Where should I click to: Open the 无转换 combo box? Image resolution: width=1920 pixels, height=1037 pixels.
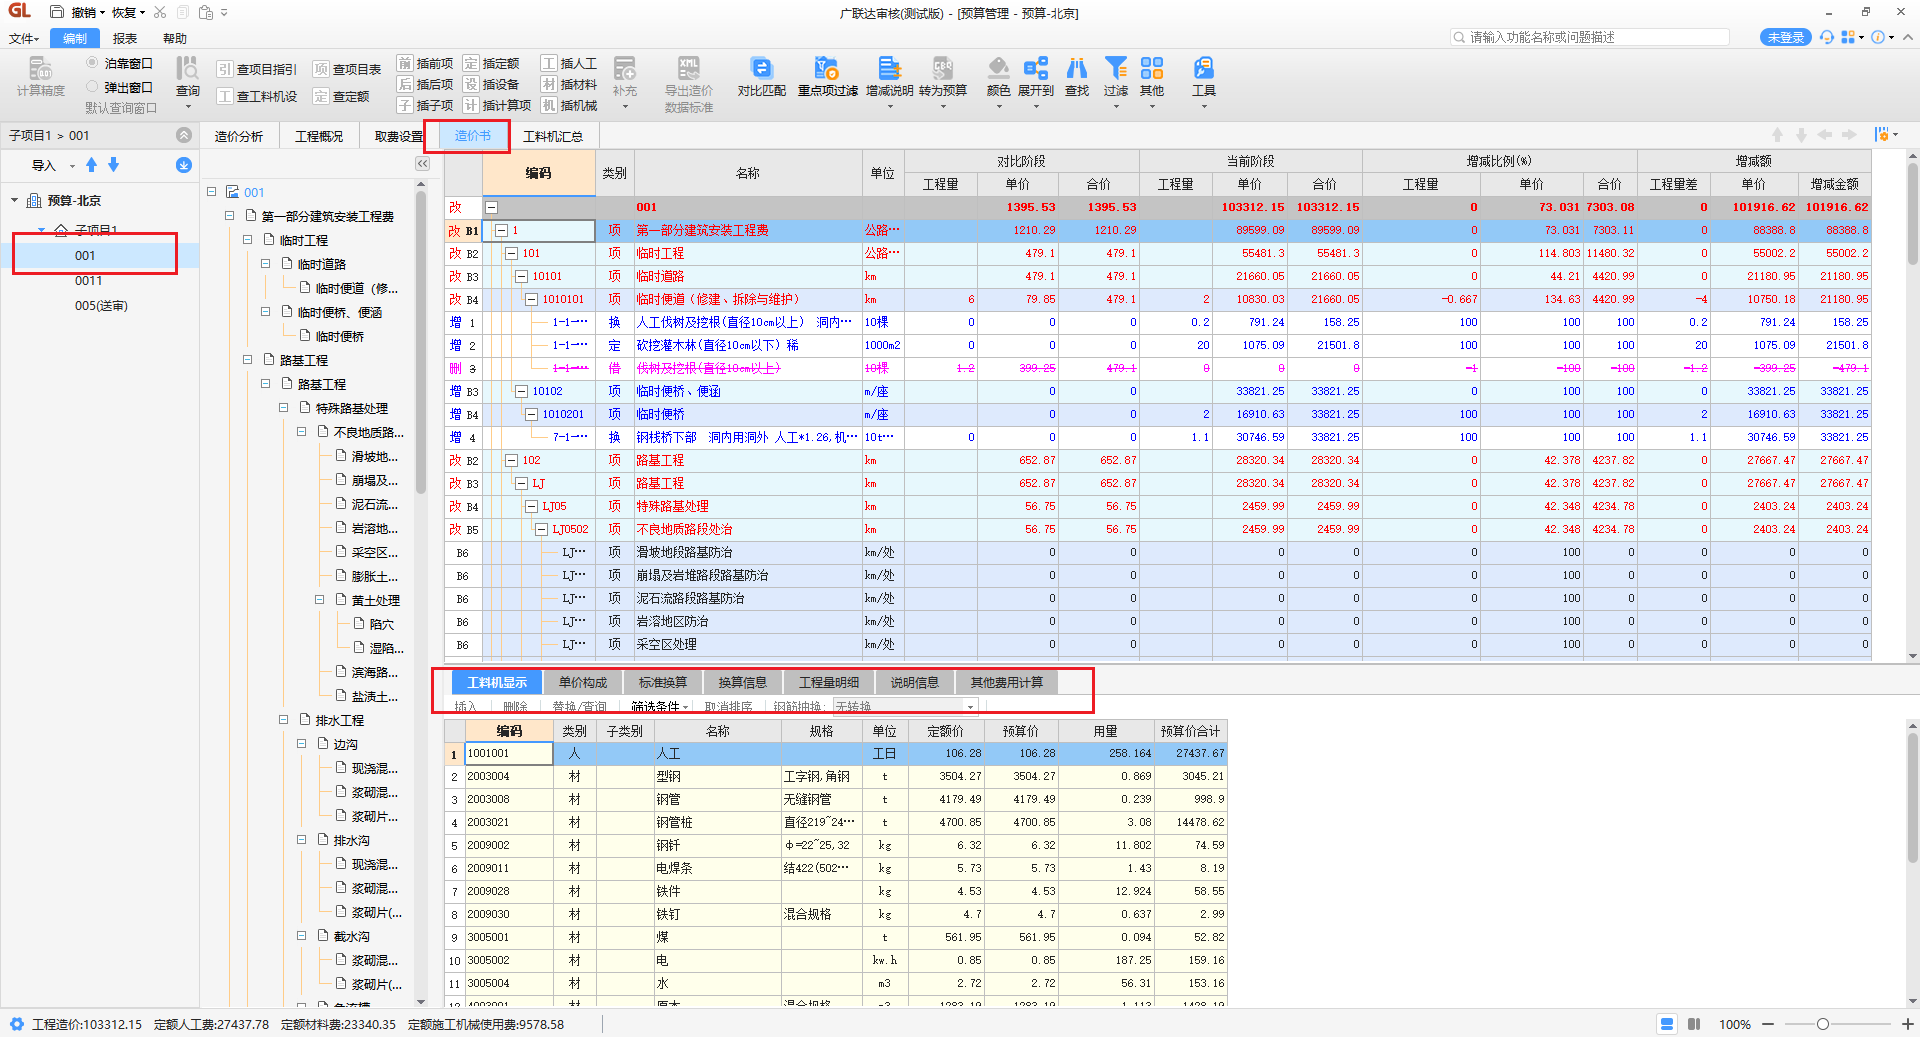[x=905, y=706]
